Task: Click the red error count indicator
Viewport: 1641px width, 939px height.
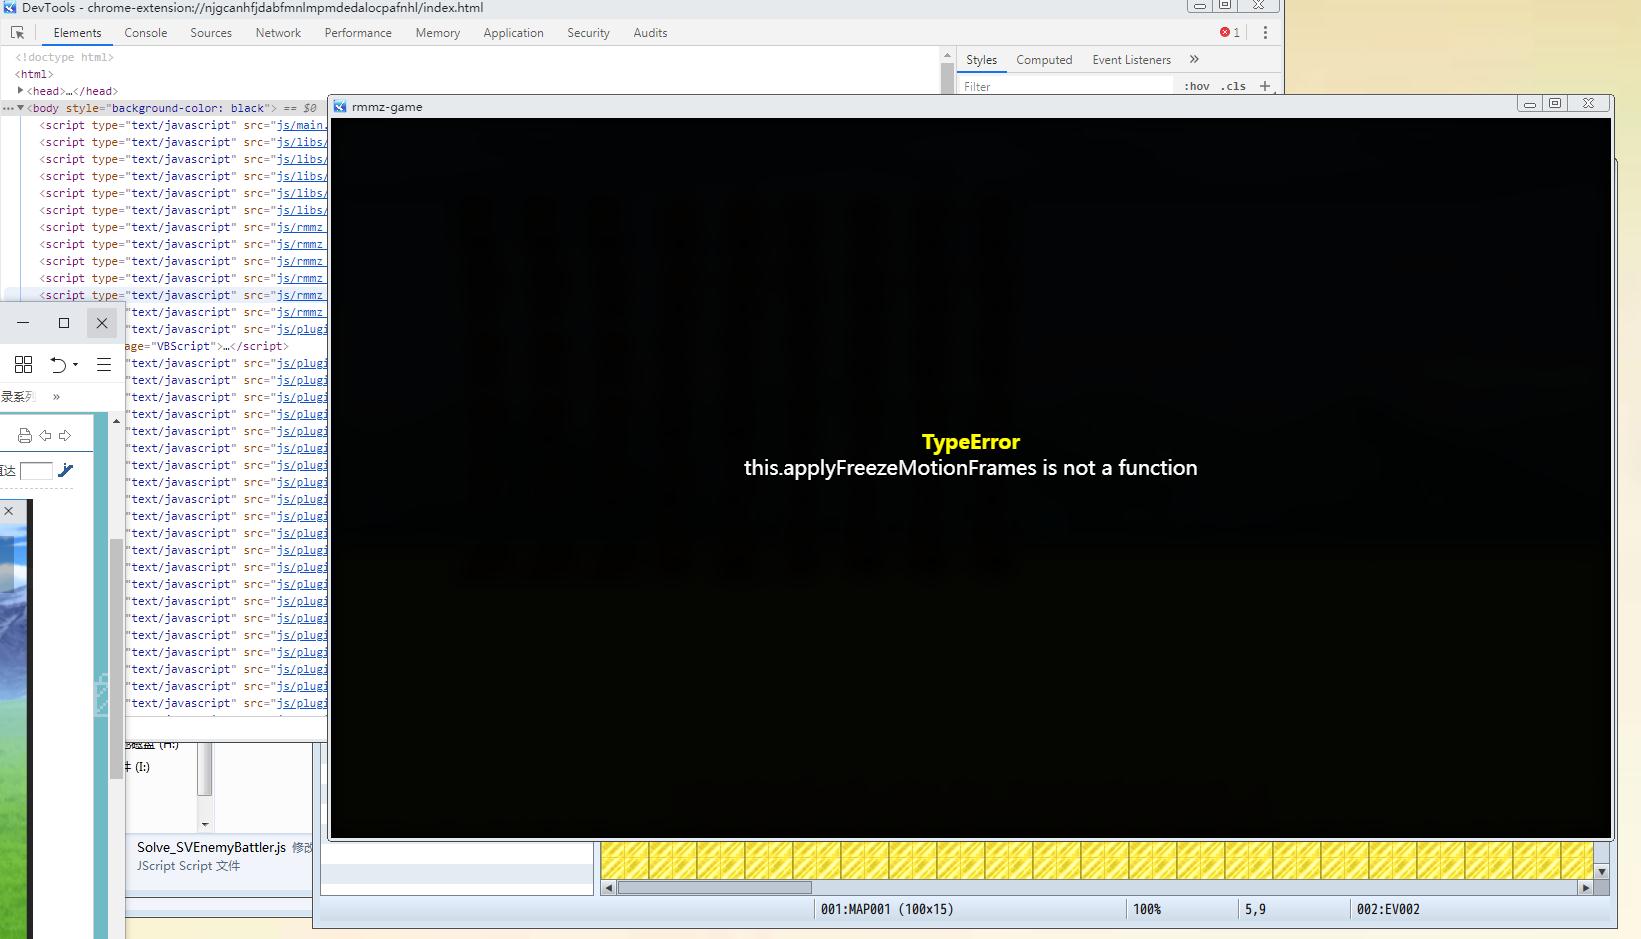Action: click(x=1230, y=33)
